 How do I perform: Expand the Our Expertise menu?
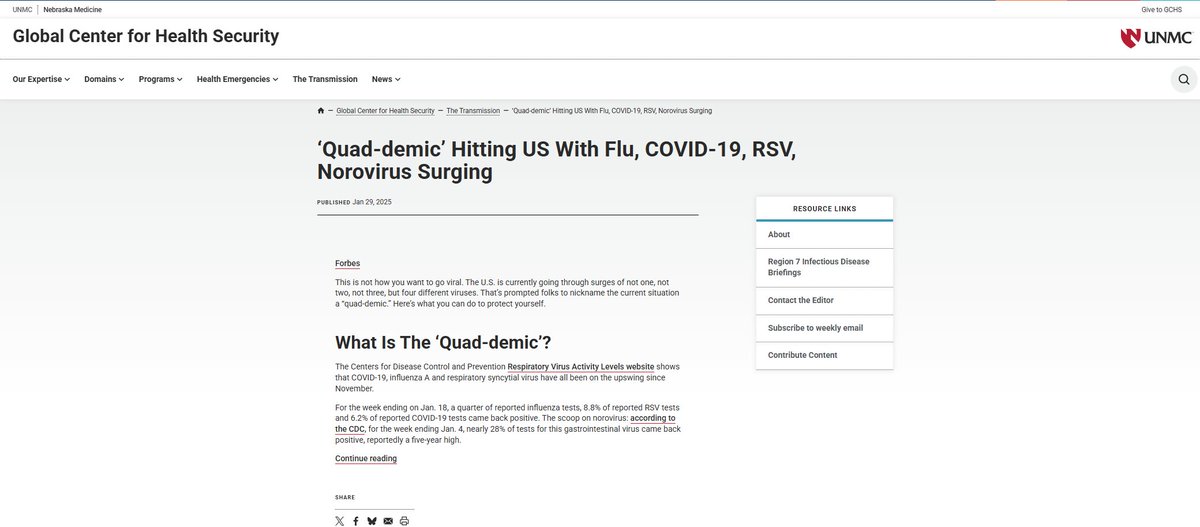click(41, 79)
